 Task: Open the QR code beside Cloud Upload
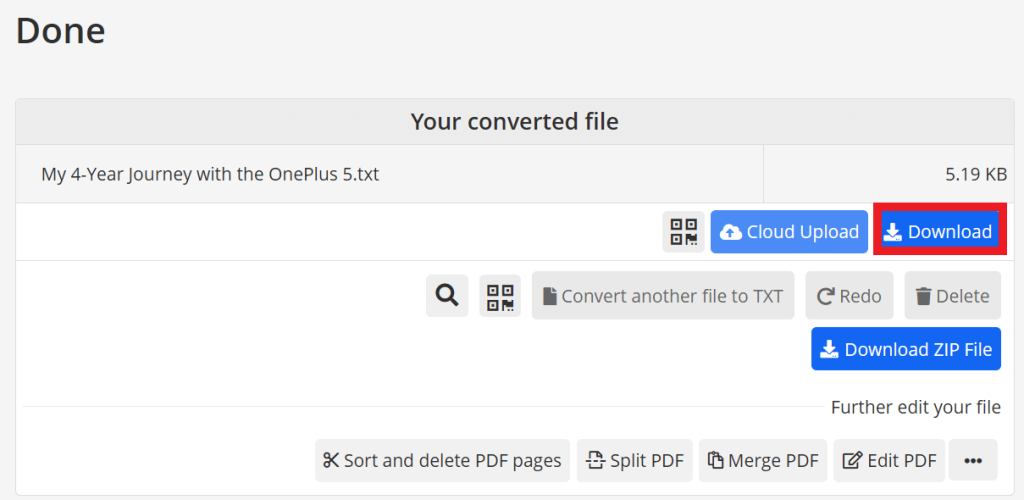tap(683, 232)
